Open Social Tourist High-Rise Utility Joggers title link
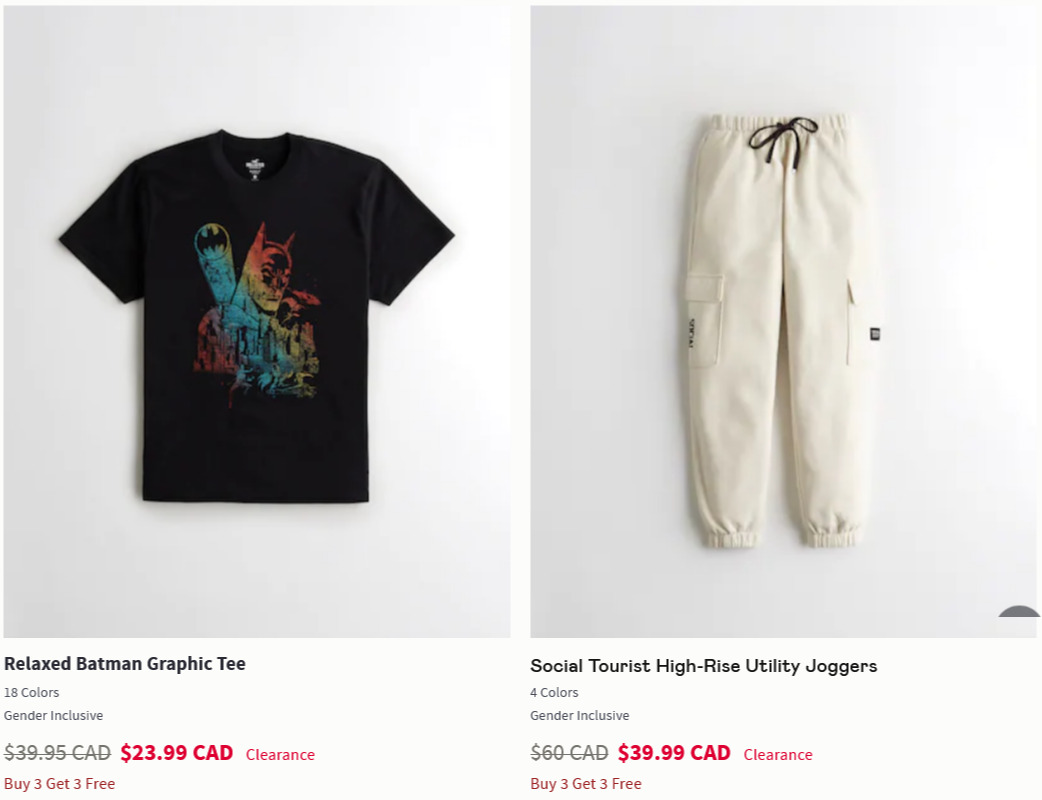Screen dimensions: 1042x800 click(x=704, y=666)
